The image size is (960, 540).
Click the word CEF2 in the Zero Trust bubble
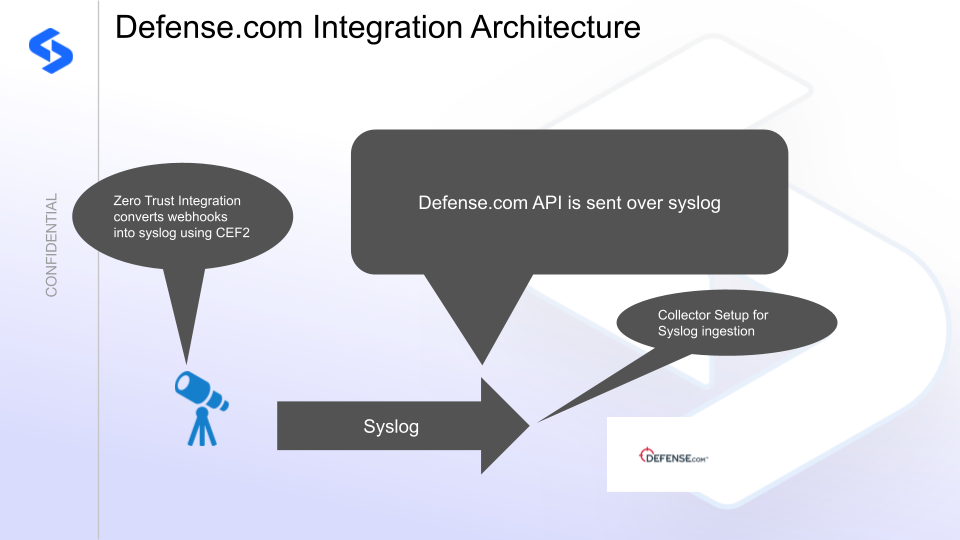(245, 234)
